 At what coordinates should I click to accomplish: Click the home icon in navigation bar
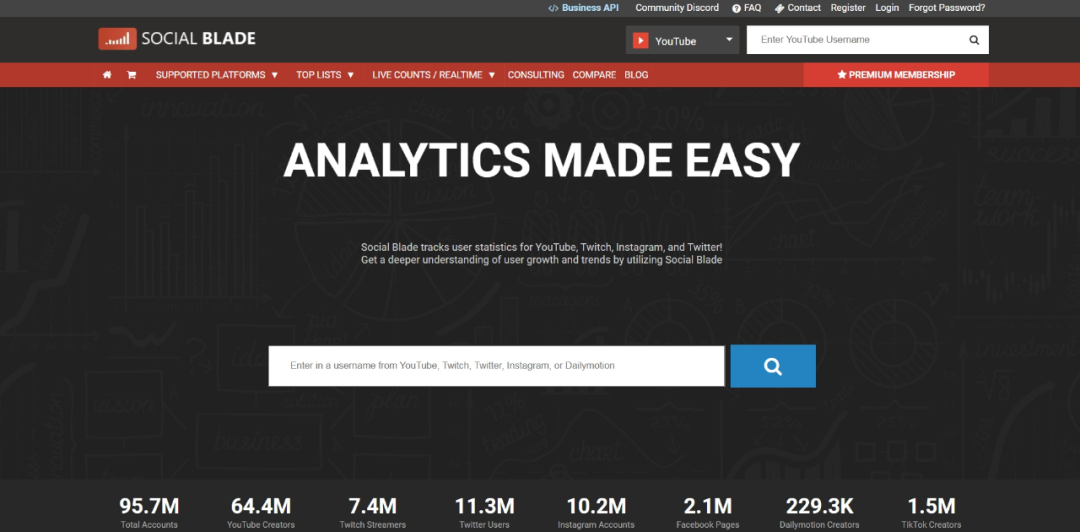point(107,75)
